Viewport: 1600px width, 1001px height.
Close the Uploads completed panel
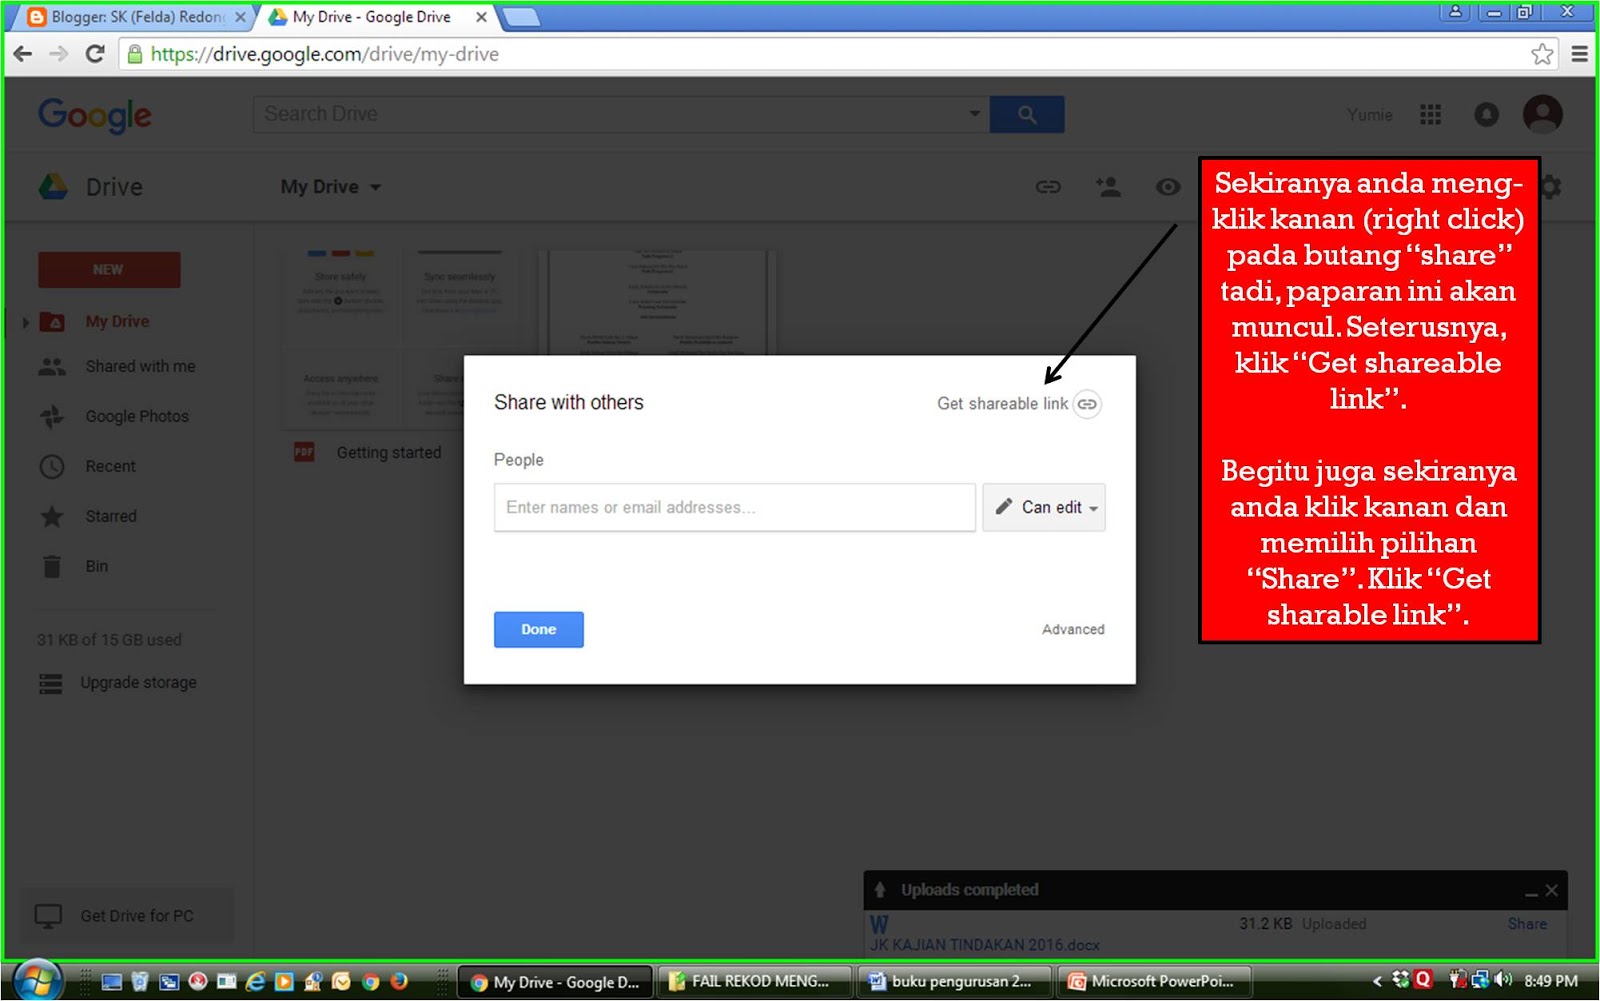[1552, 890]
